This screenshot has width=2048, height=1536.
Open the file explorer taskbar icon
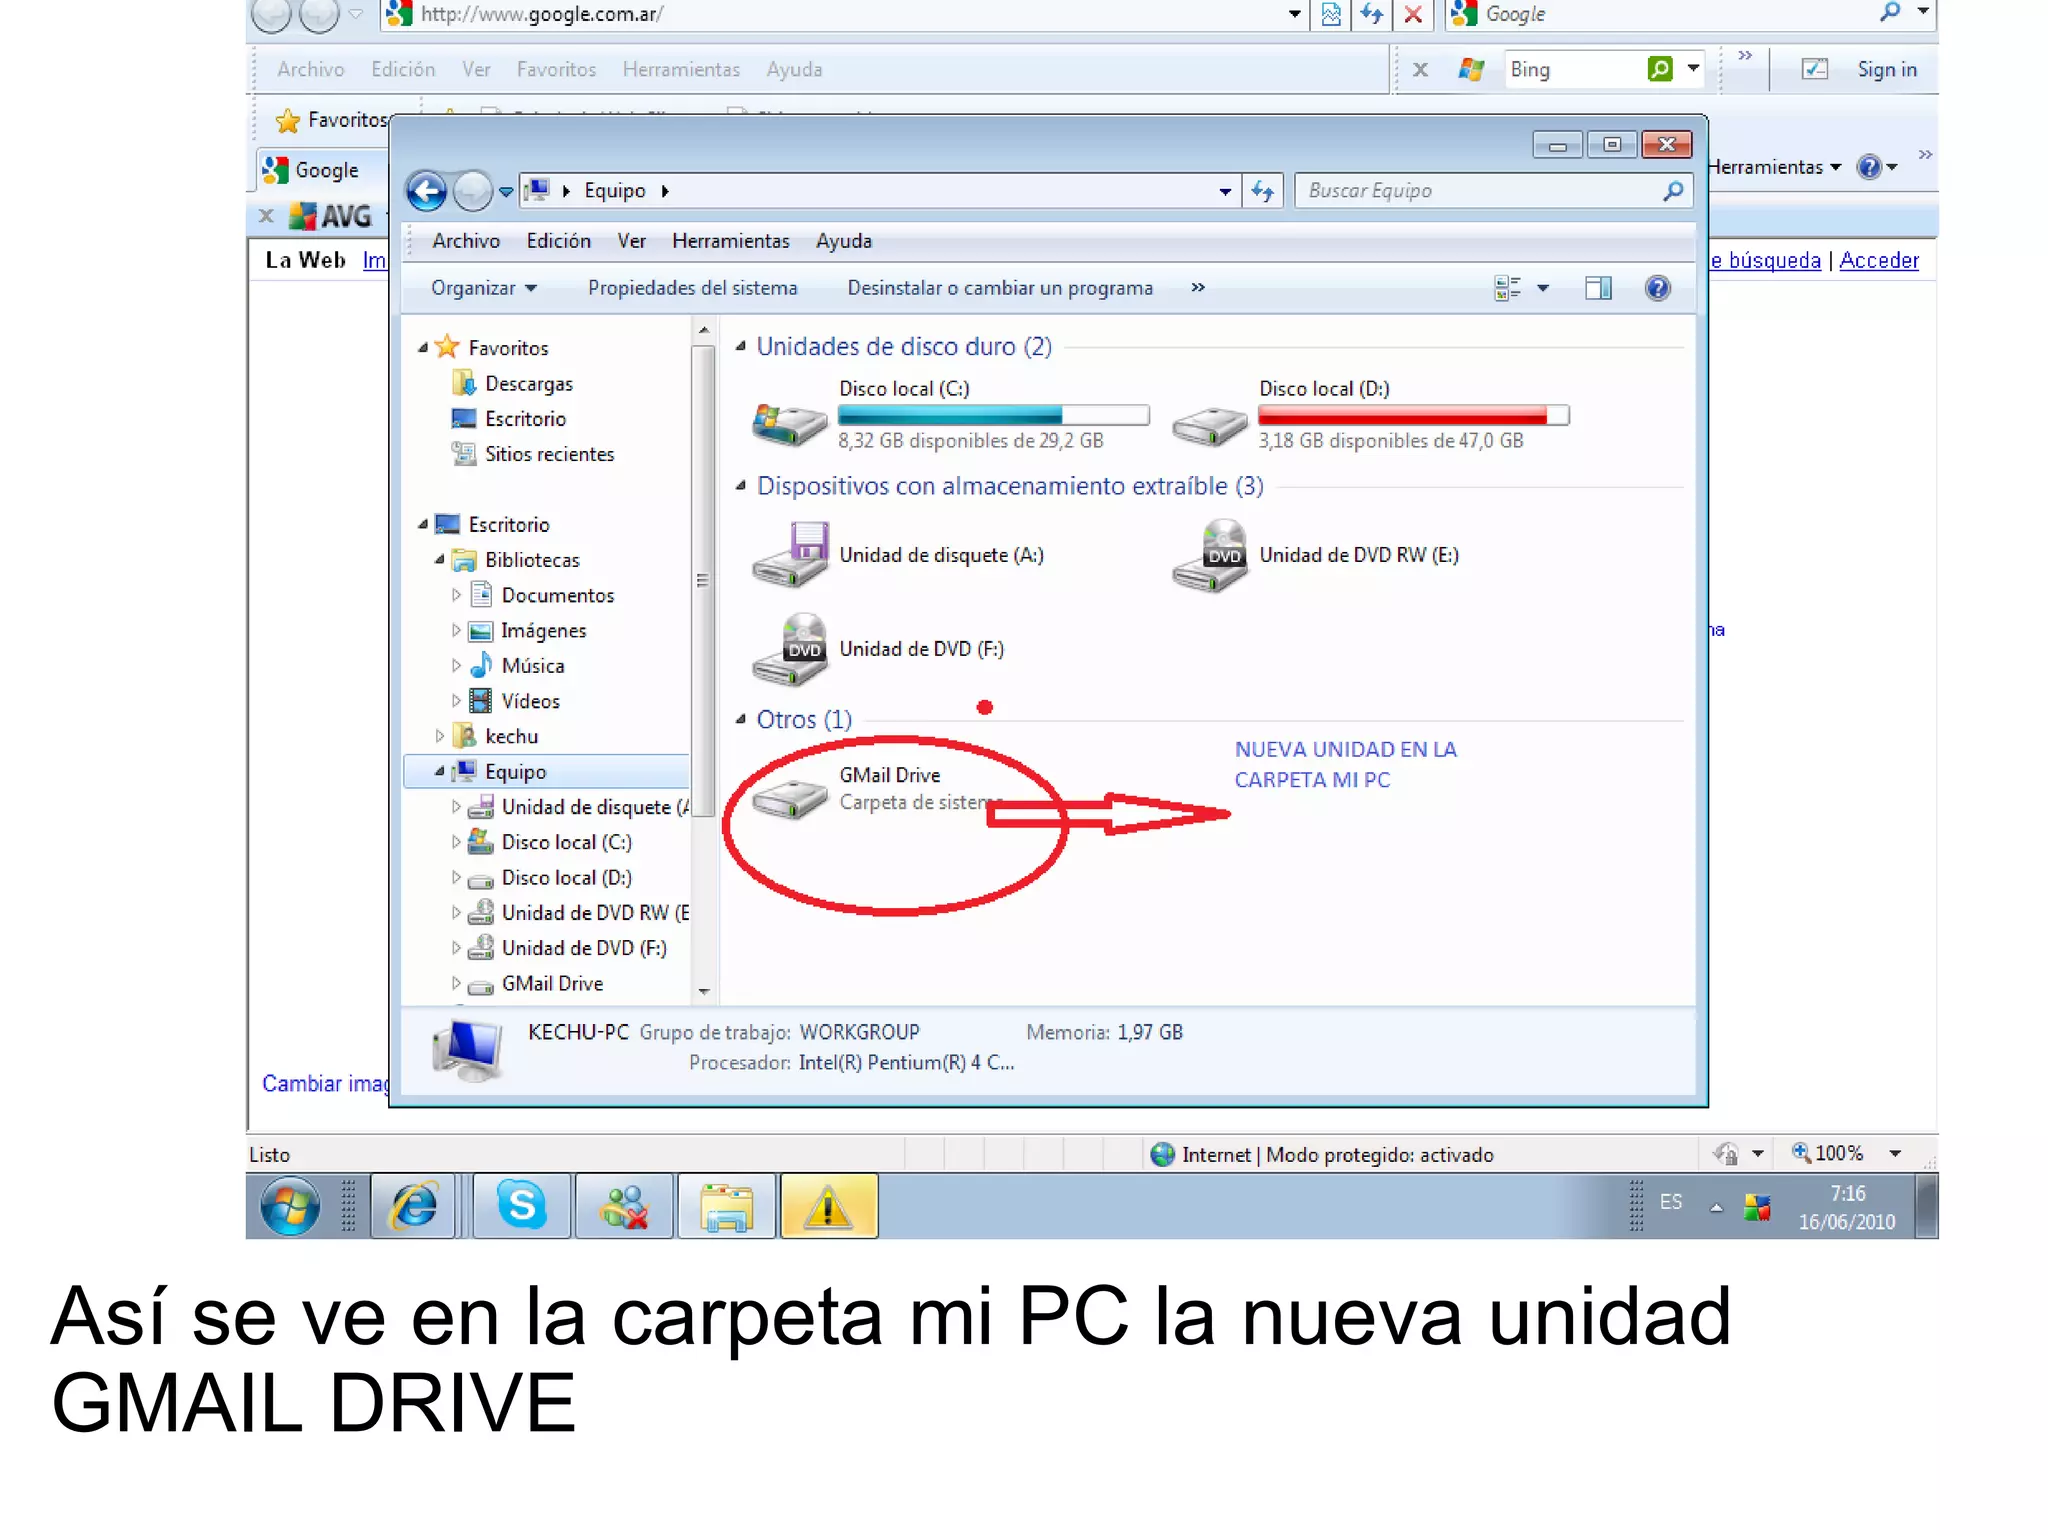point(727,1206)
